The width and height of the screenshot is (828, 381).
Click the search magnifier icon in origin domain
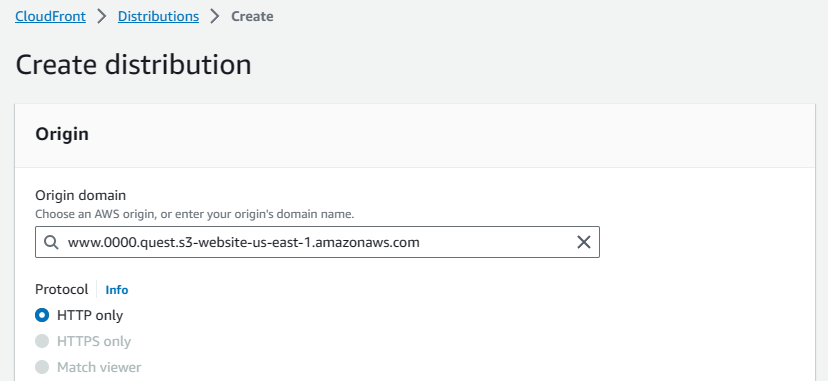click(51, 242)
